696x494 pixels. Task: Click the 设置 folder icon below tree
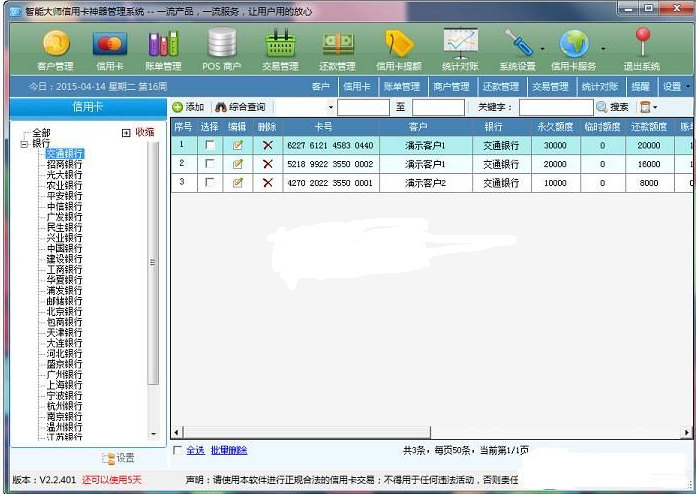pos(108,458)
